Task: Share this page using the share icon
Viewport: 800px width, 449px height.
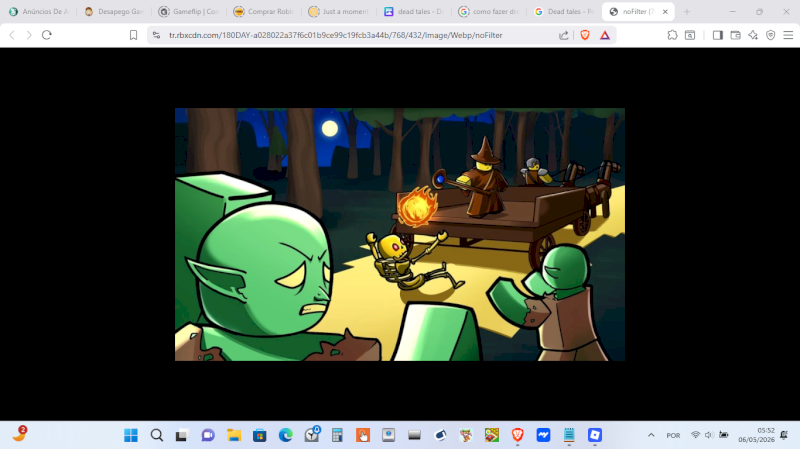Action: 564,35
